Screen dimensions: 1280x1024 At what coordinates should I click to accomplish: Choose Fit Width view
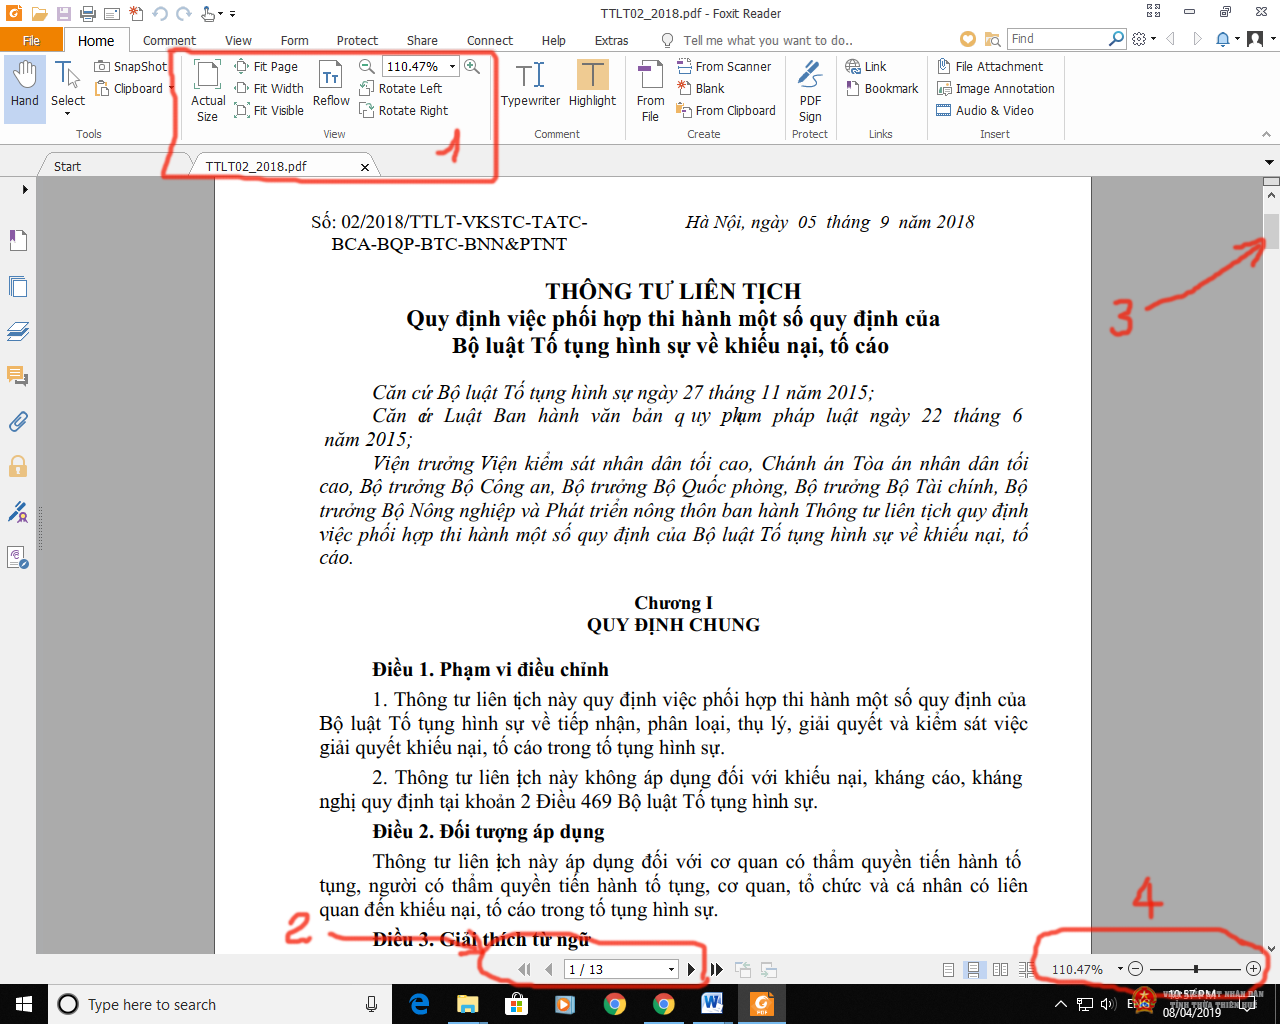269,88
